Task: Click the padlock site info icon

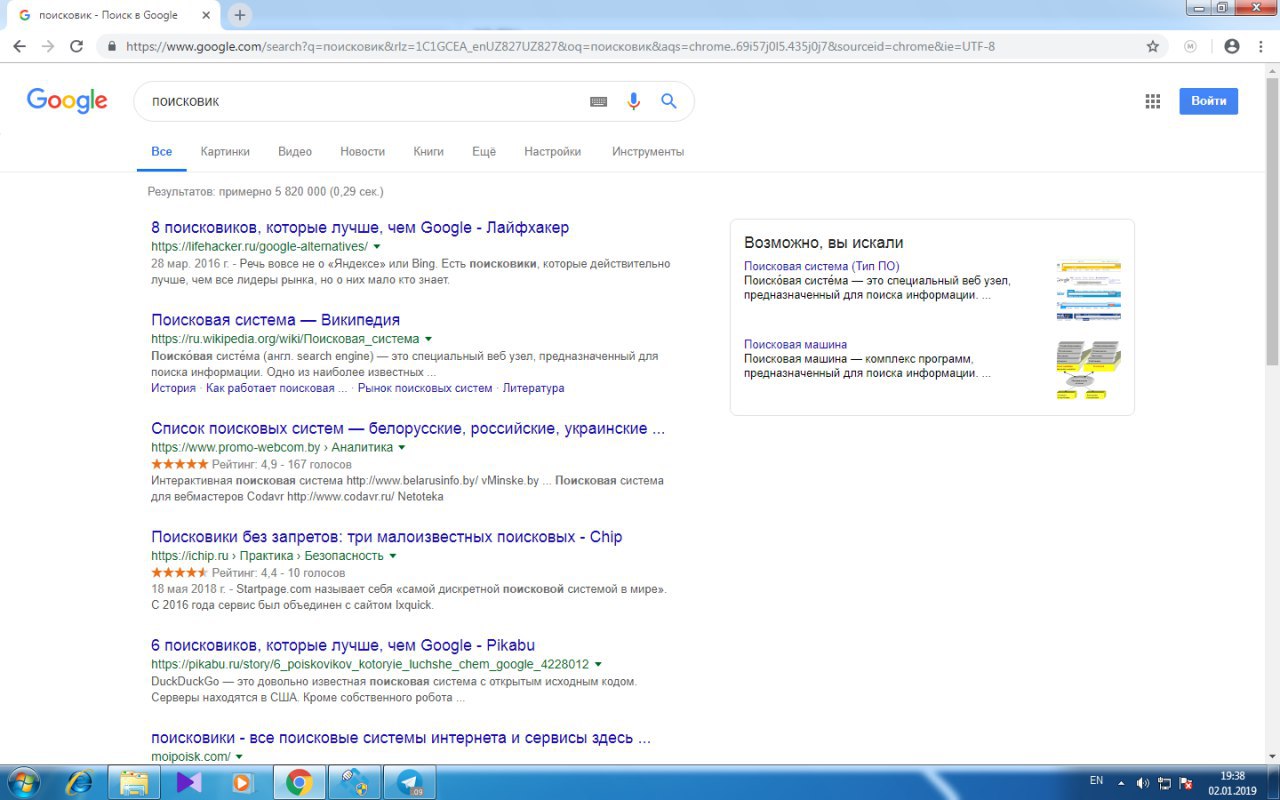Action: (112, 46)
